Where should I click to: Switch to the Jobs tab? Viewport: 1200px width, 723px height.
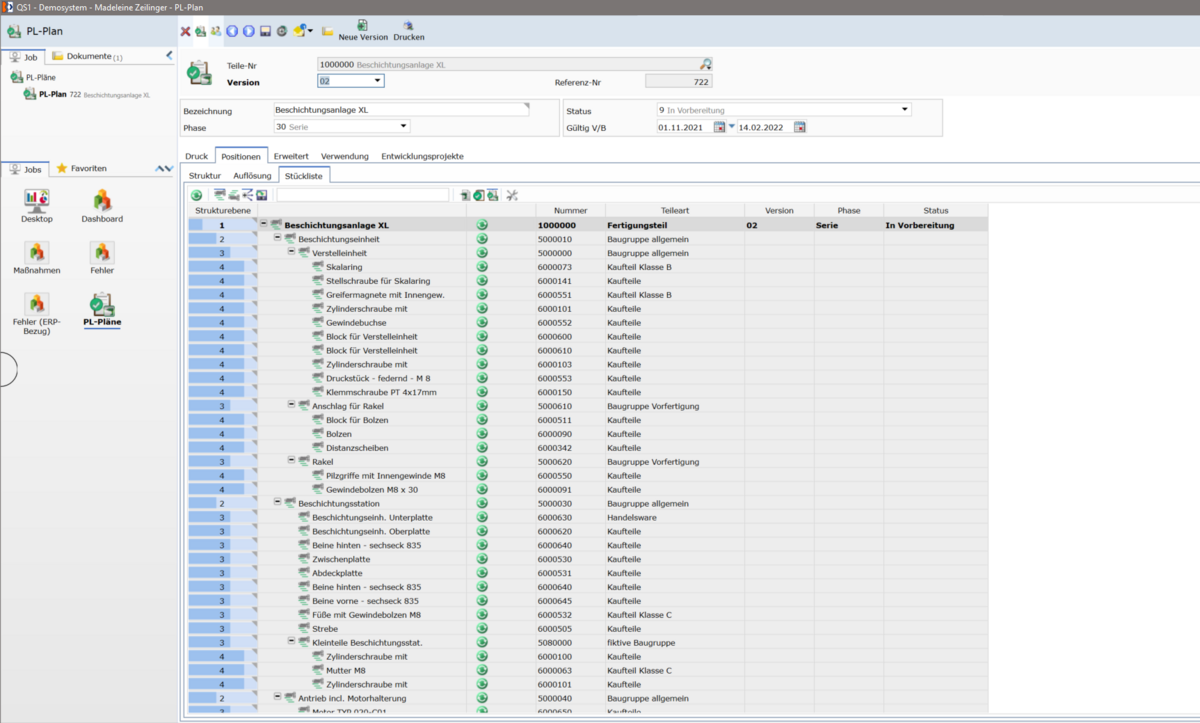(x=25, y=168)
